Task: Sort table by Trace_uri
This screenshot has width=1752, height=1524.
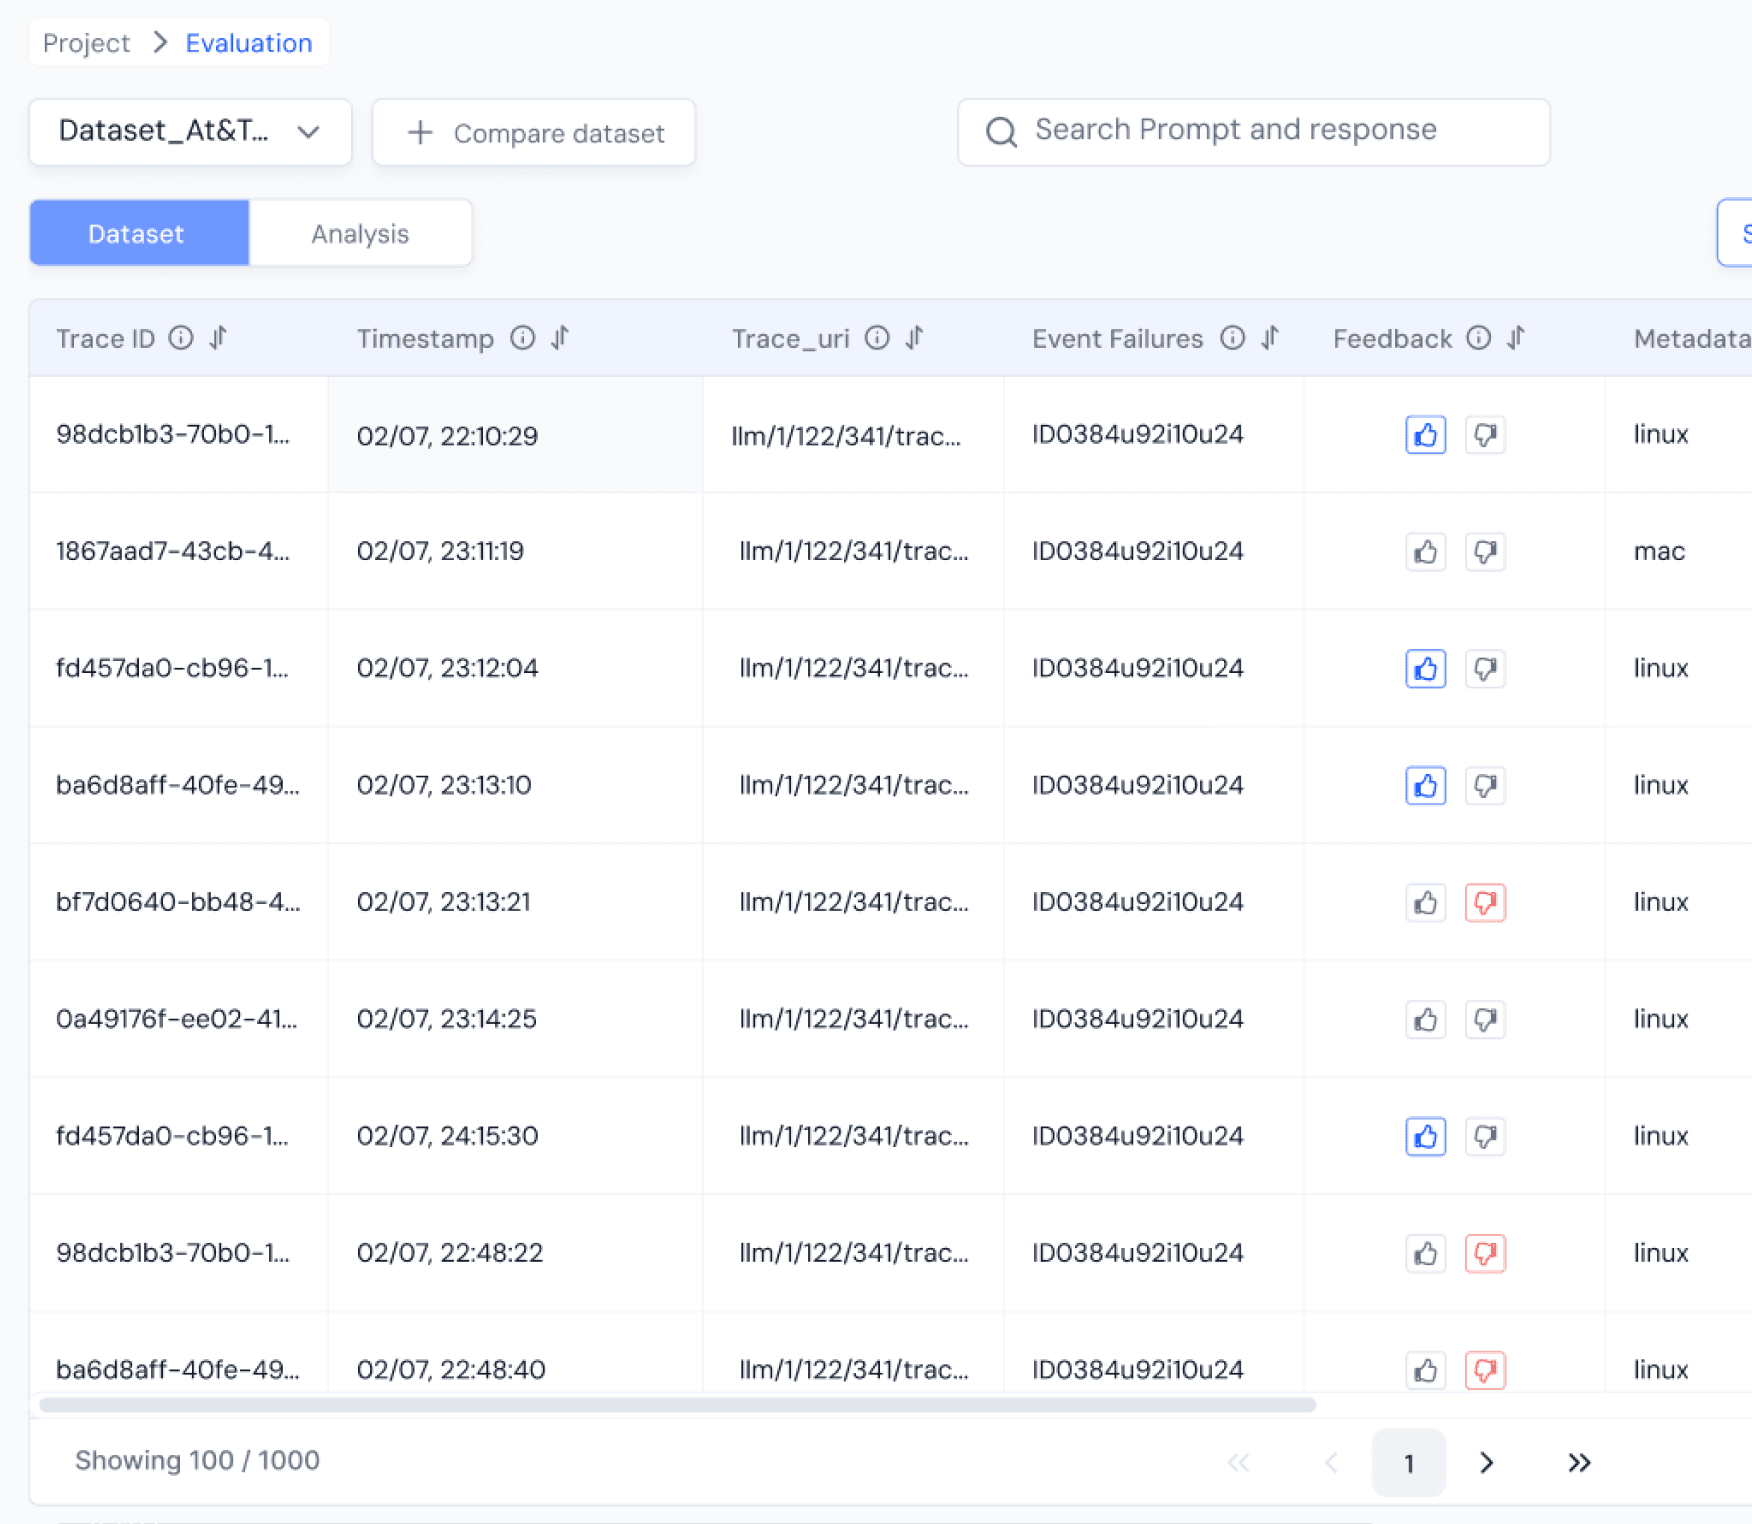Action: (x=915, y=338)
